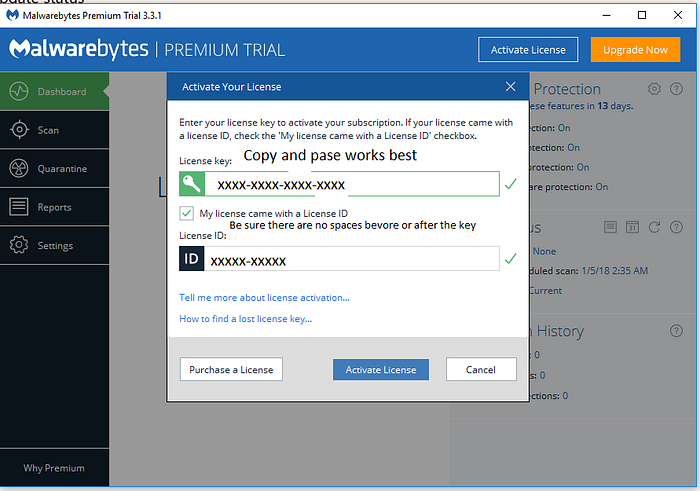Click Why Premium at sidebar bottom

(x=54, y=468)
